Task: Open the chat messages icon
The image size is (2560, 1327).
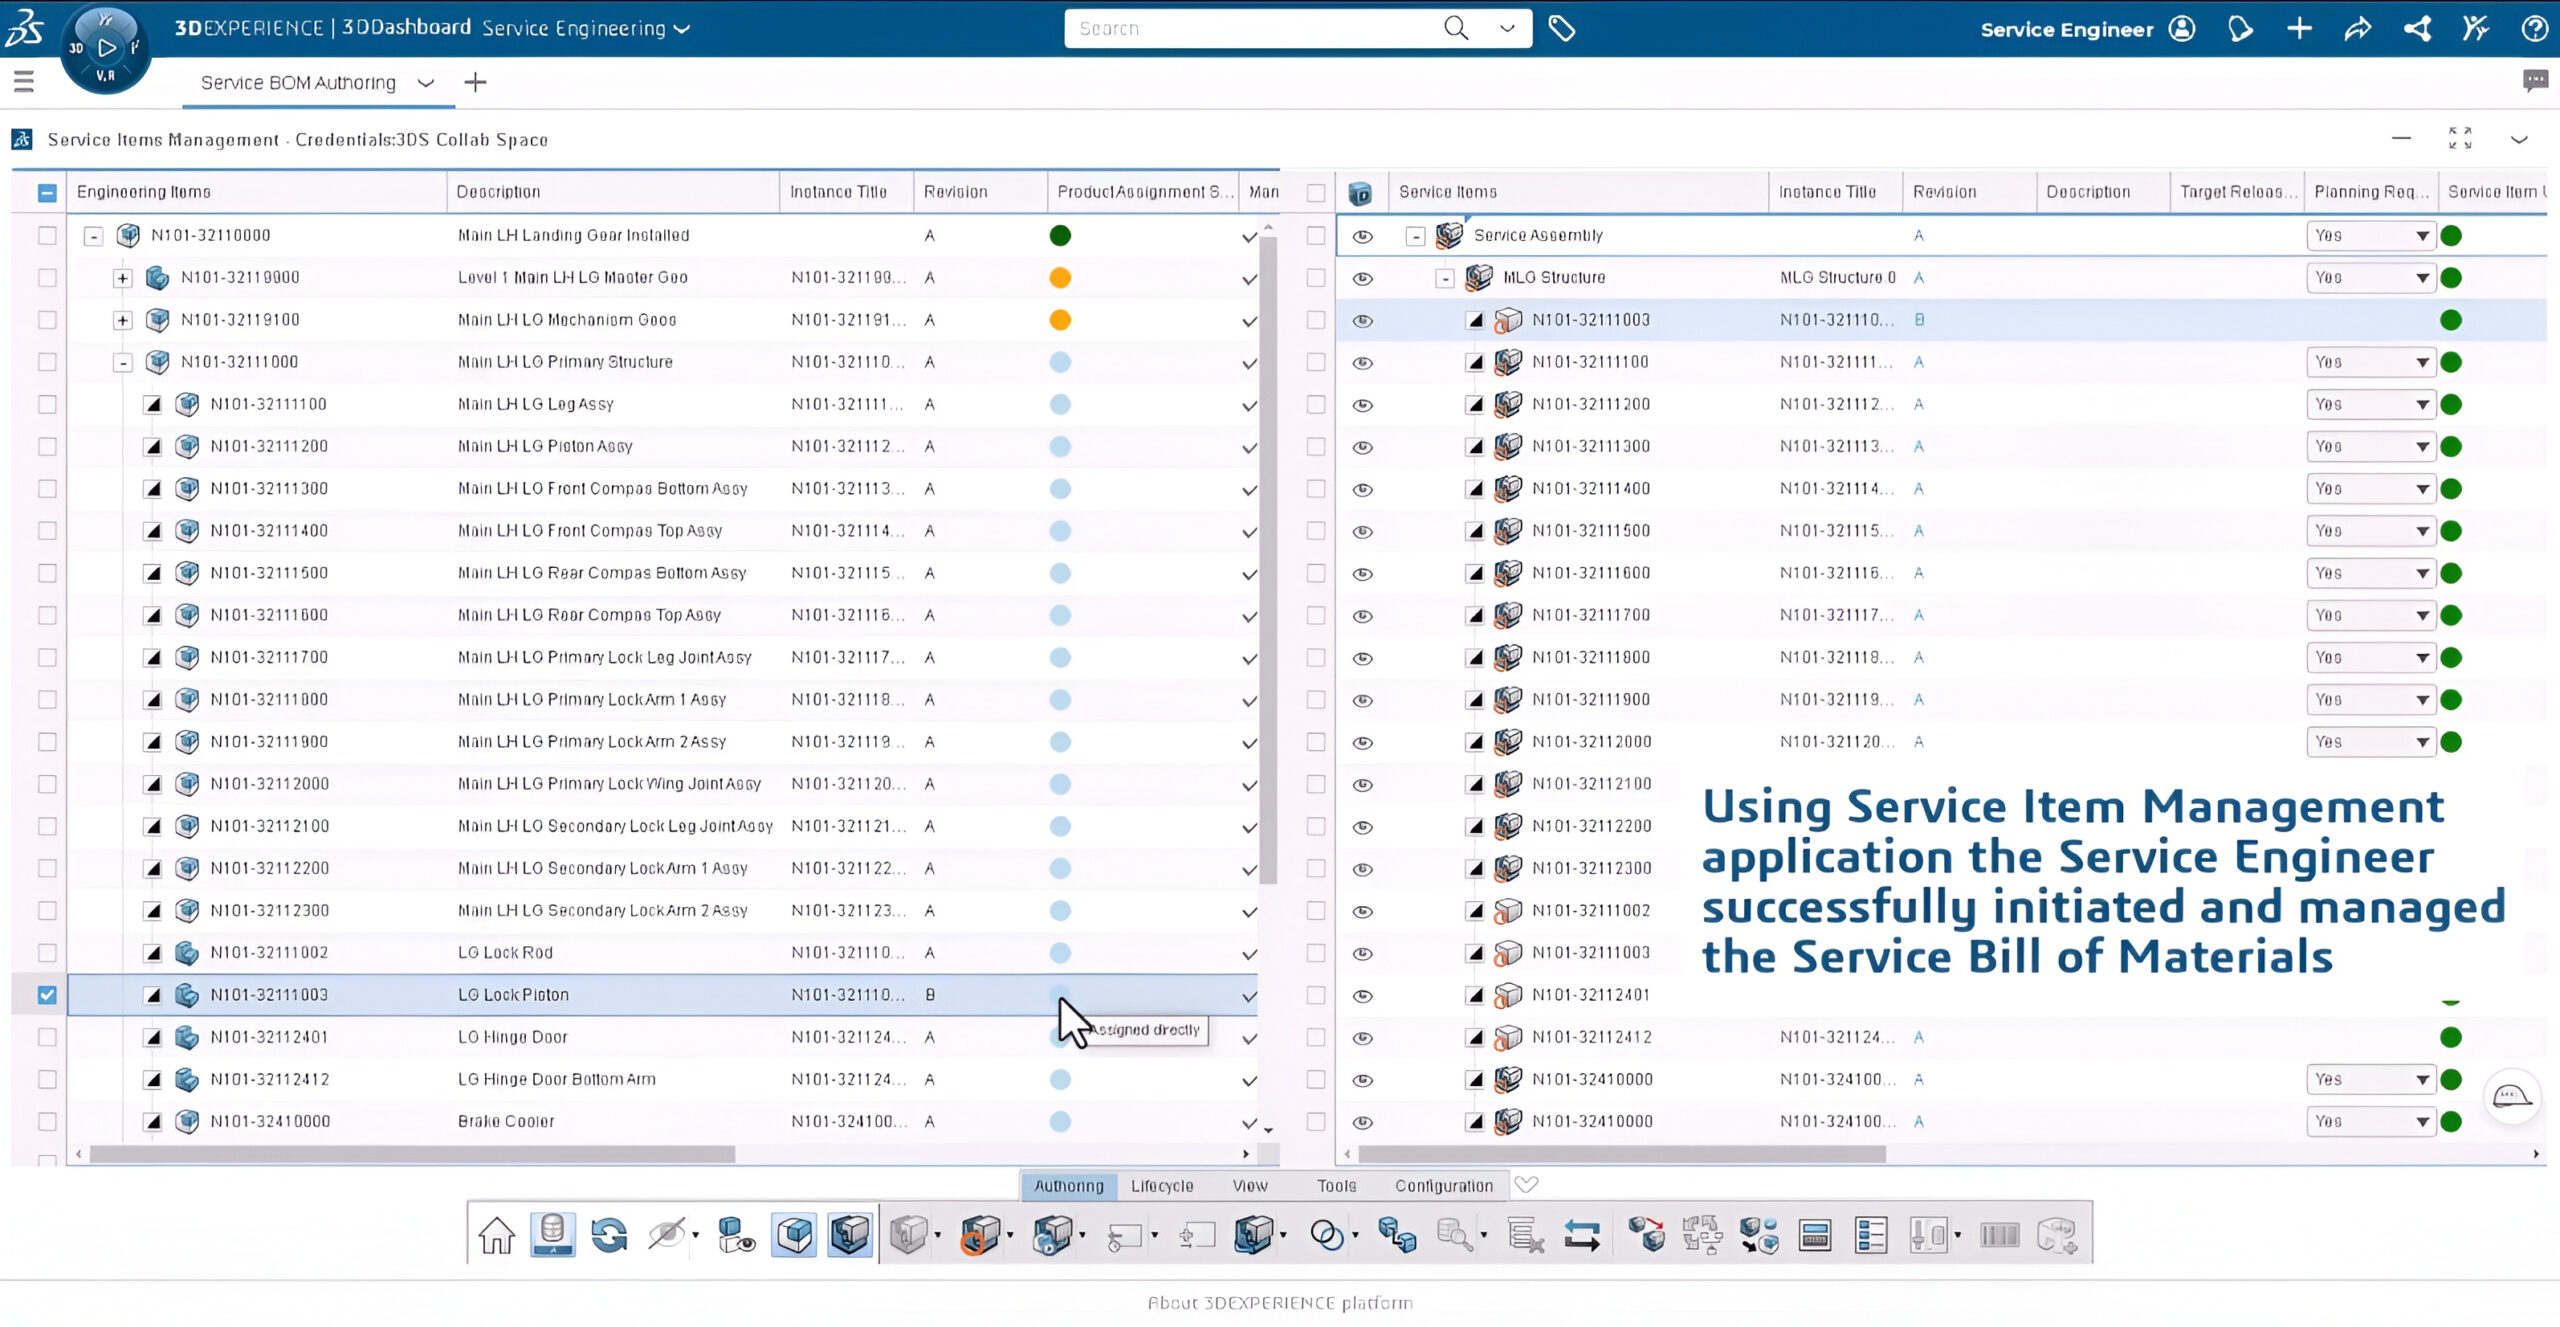Action: coord(2535,82)
